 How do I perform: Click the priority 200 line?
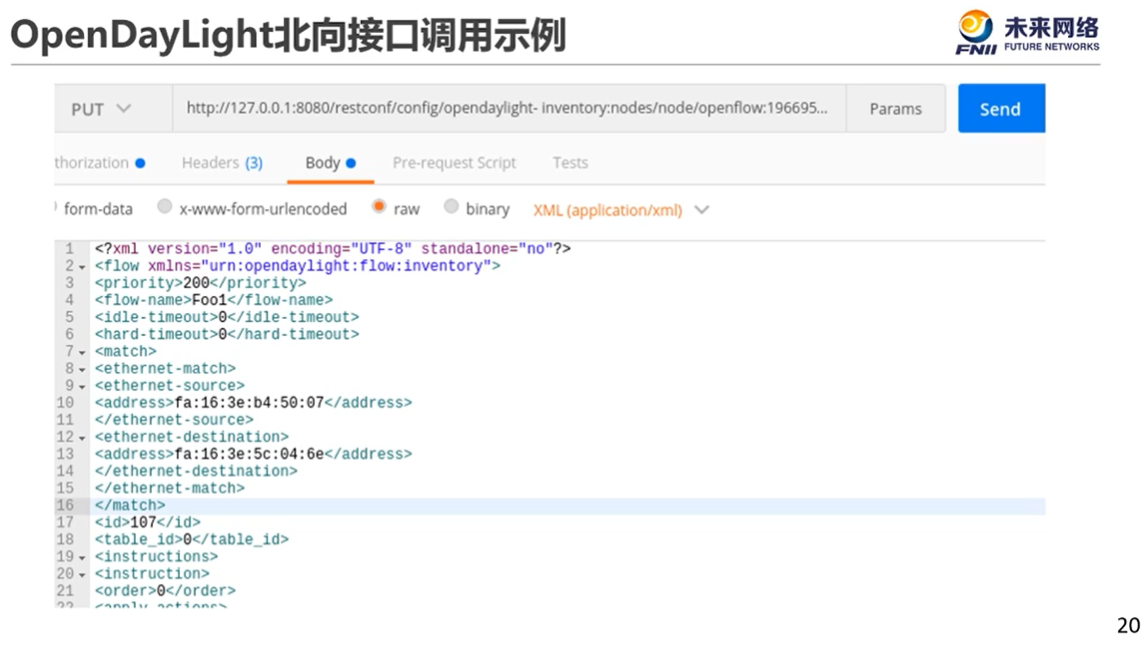coord(200,283)
